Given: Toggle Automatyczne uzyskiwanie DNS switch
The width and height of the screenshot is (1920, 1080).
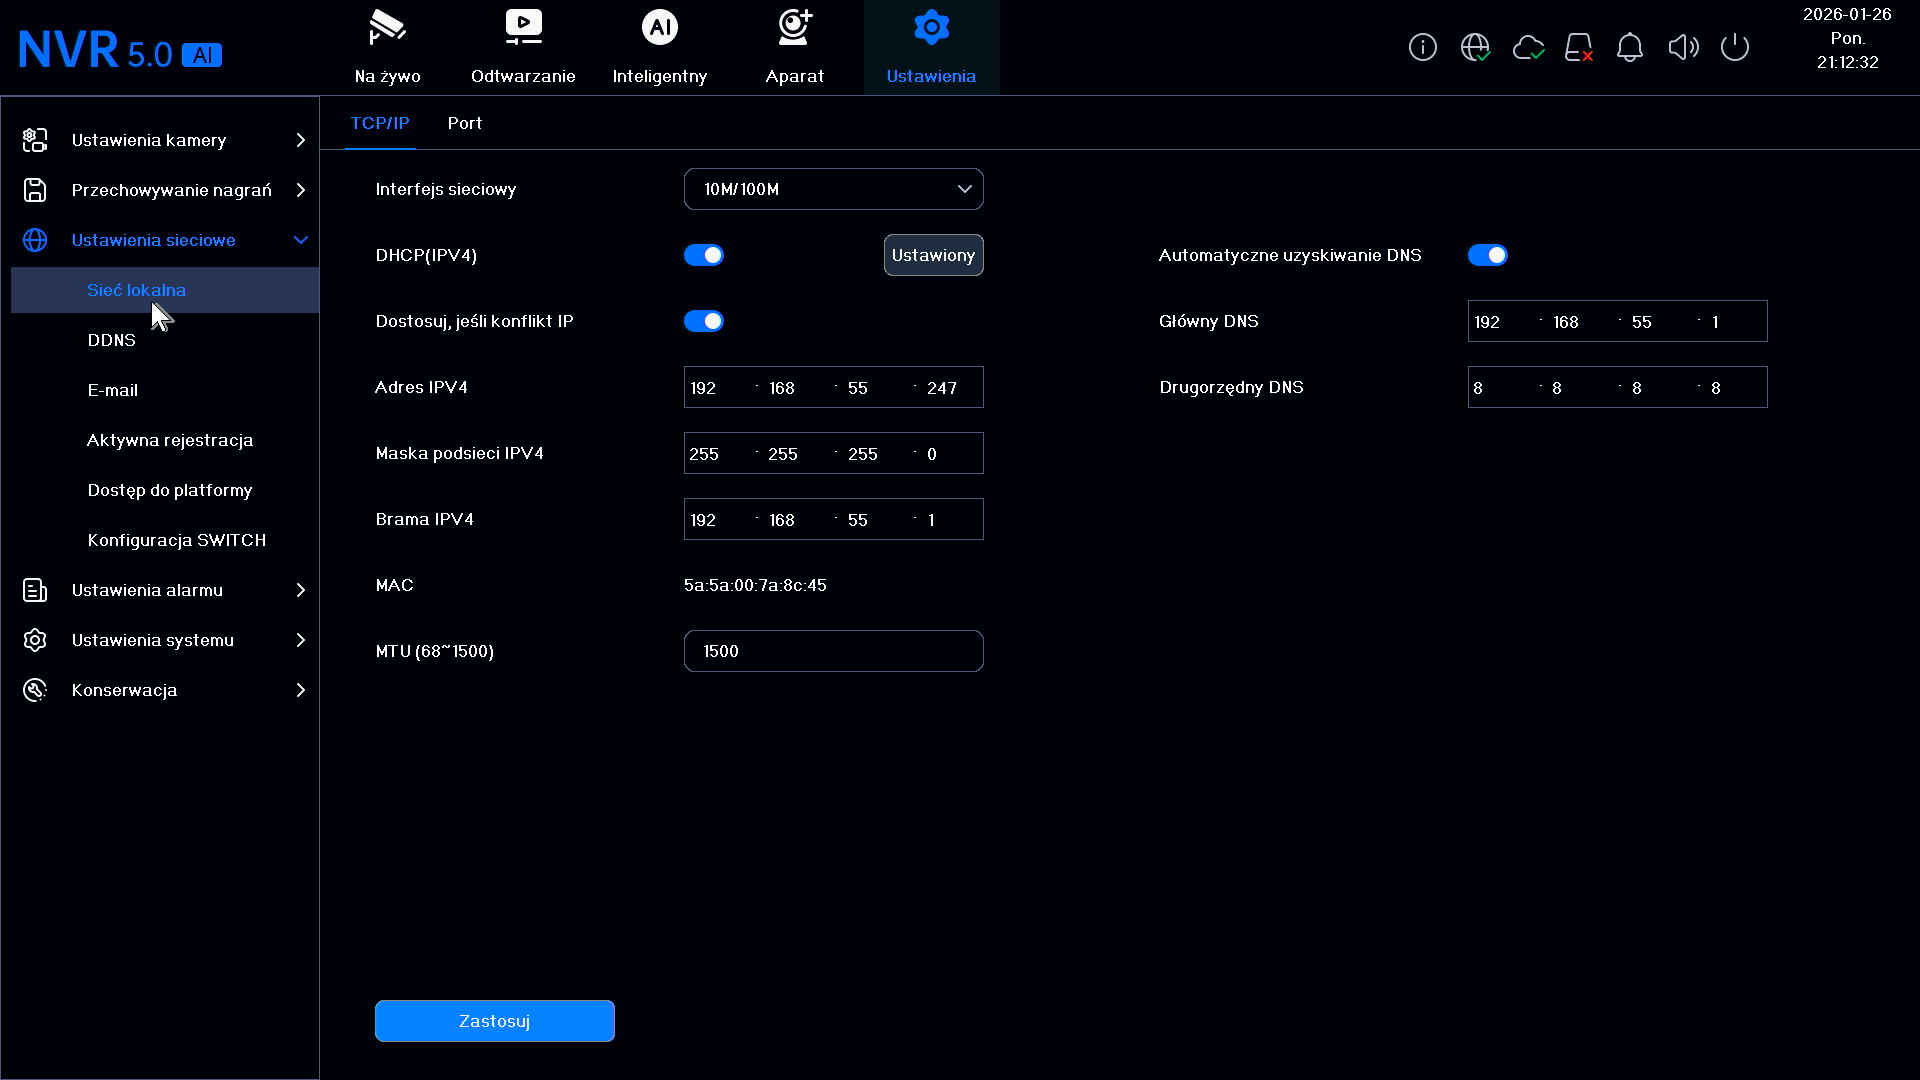Looking at the screenshot, I should click(x=1488, y=255).
